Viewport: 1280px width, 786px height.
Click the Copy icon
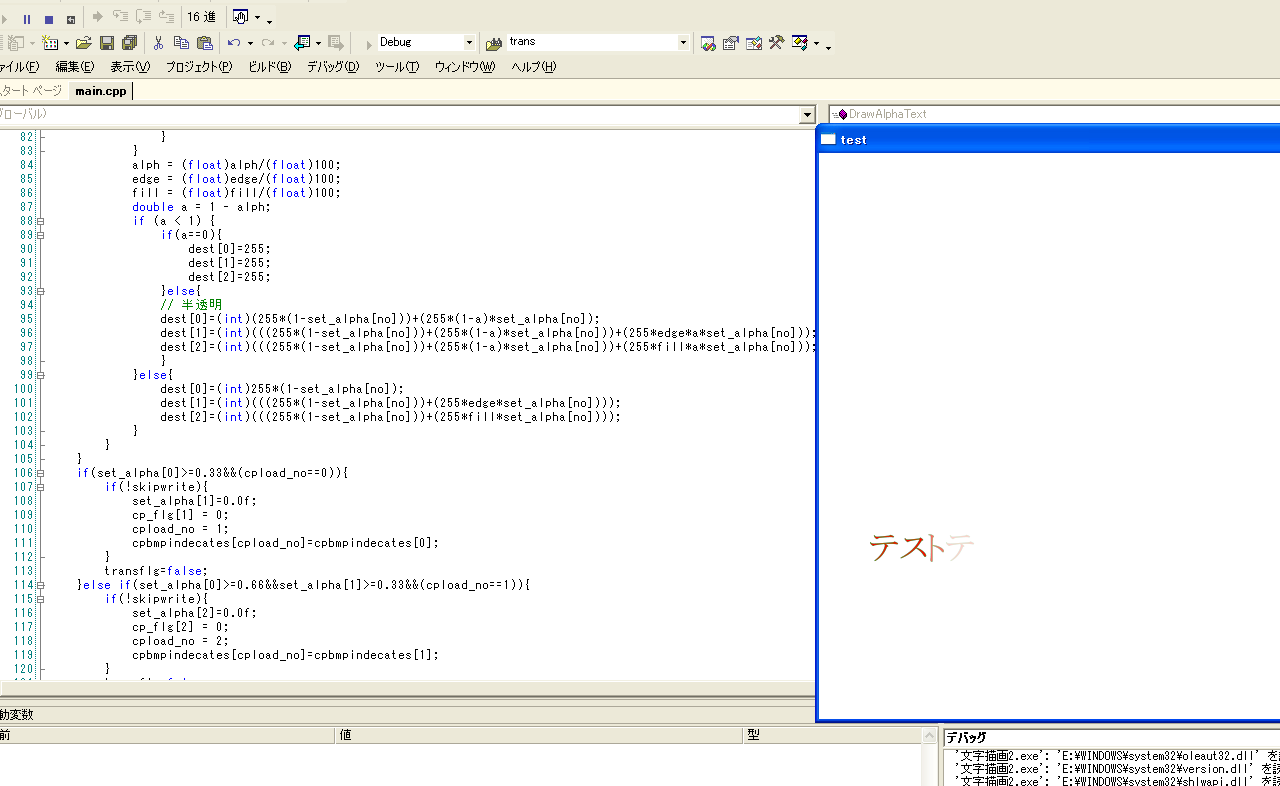[x=181, y=43]
